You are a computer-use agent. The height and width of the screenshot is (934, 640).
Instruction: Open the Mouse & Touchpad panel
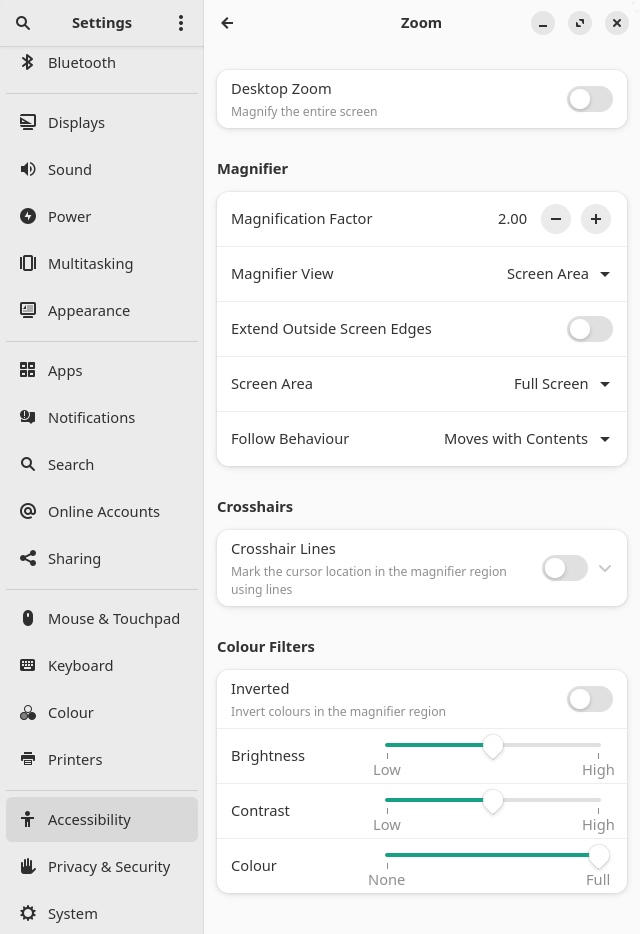click(102, 619)
